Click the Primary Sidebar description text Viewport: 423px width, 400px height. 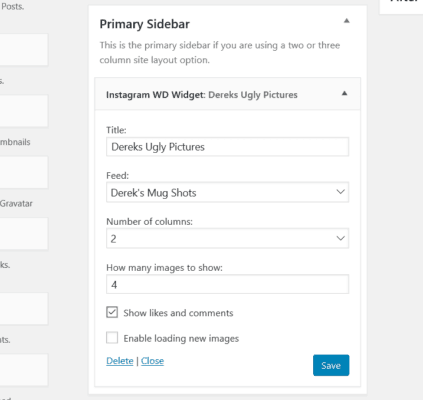pos(220,53)
